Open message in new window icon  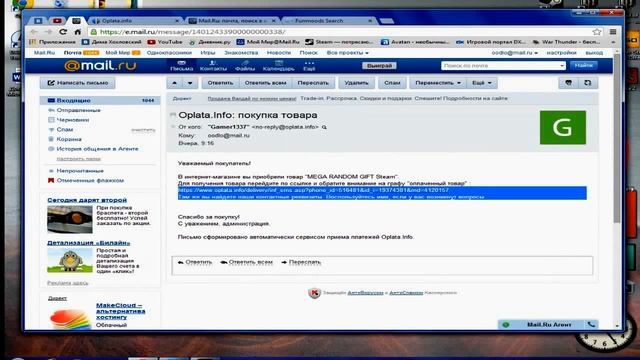(588, 83)
